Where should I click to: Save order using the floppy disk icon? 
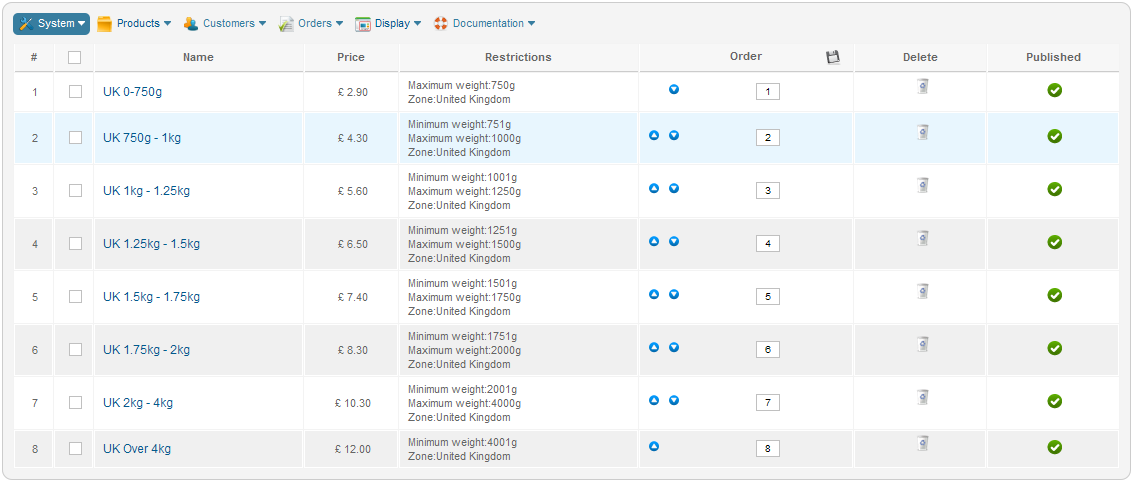tap(833, 57)
